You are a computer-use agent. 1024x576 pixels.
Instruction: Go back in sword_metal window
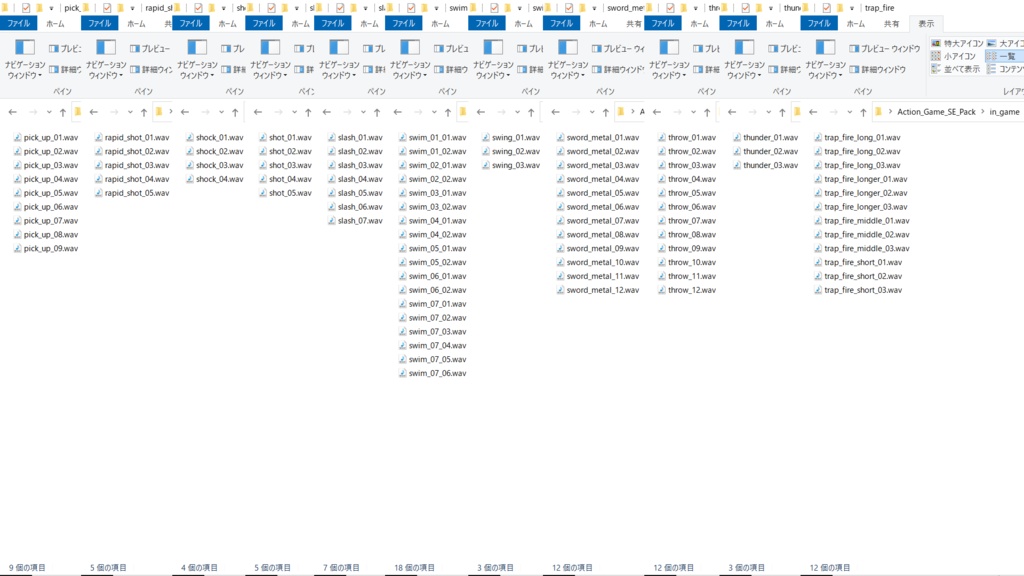[555, 112]
